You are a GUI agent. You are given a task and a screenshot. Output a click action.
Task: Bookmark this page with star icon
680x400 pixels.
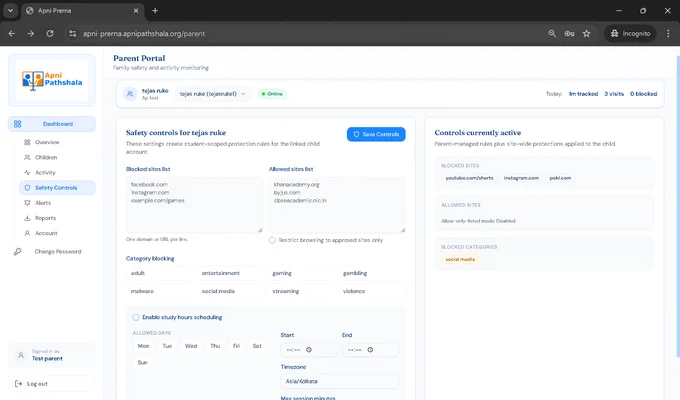(586, 33)
